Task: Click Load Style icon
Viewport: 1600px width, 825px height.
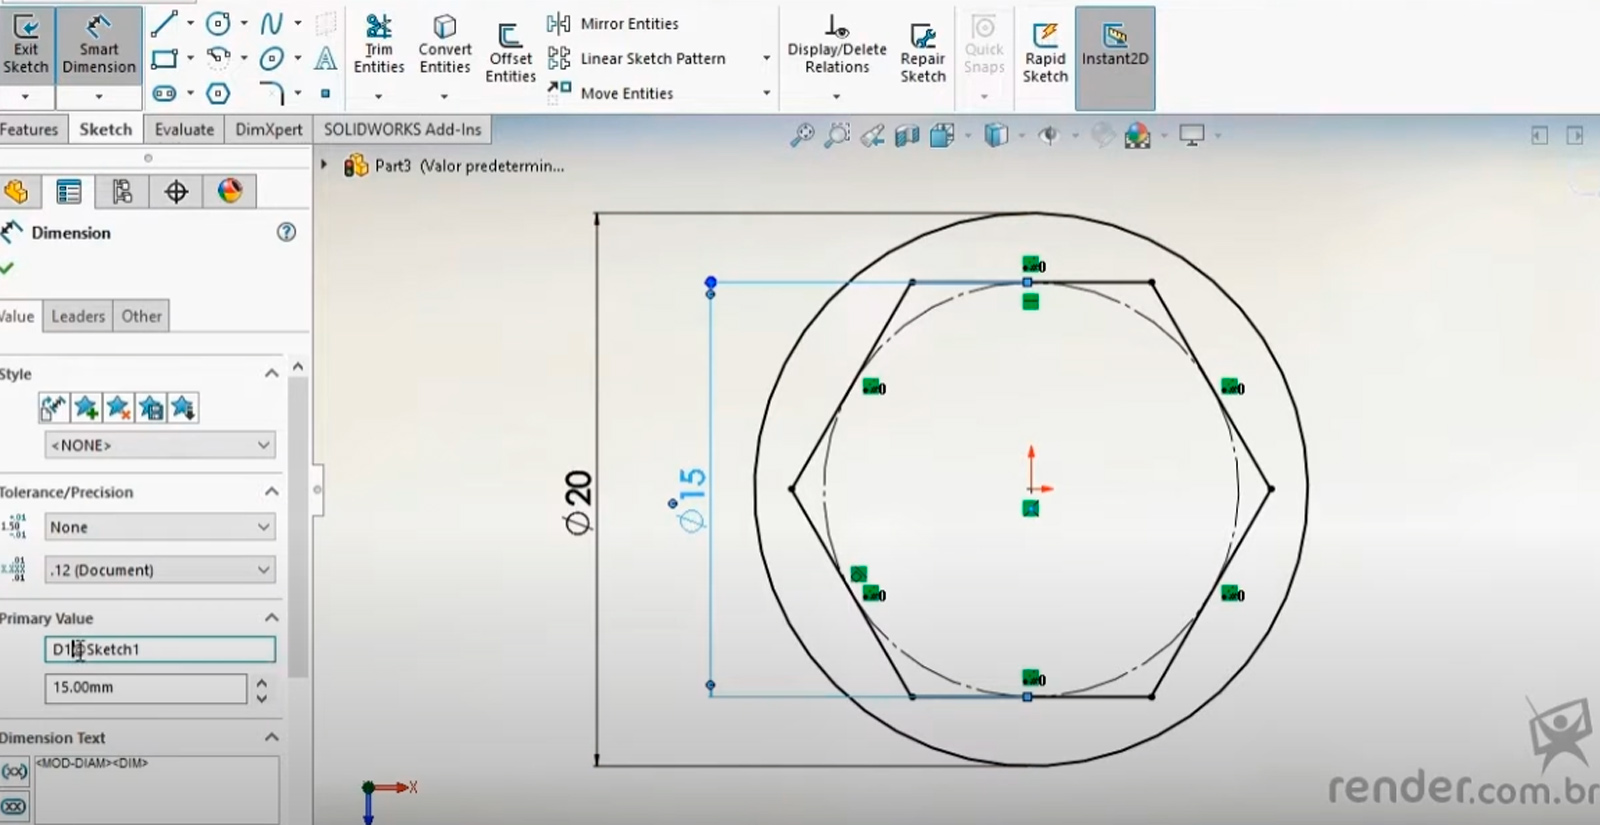Action: point(183,408)
